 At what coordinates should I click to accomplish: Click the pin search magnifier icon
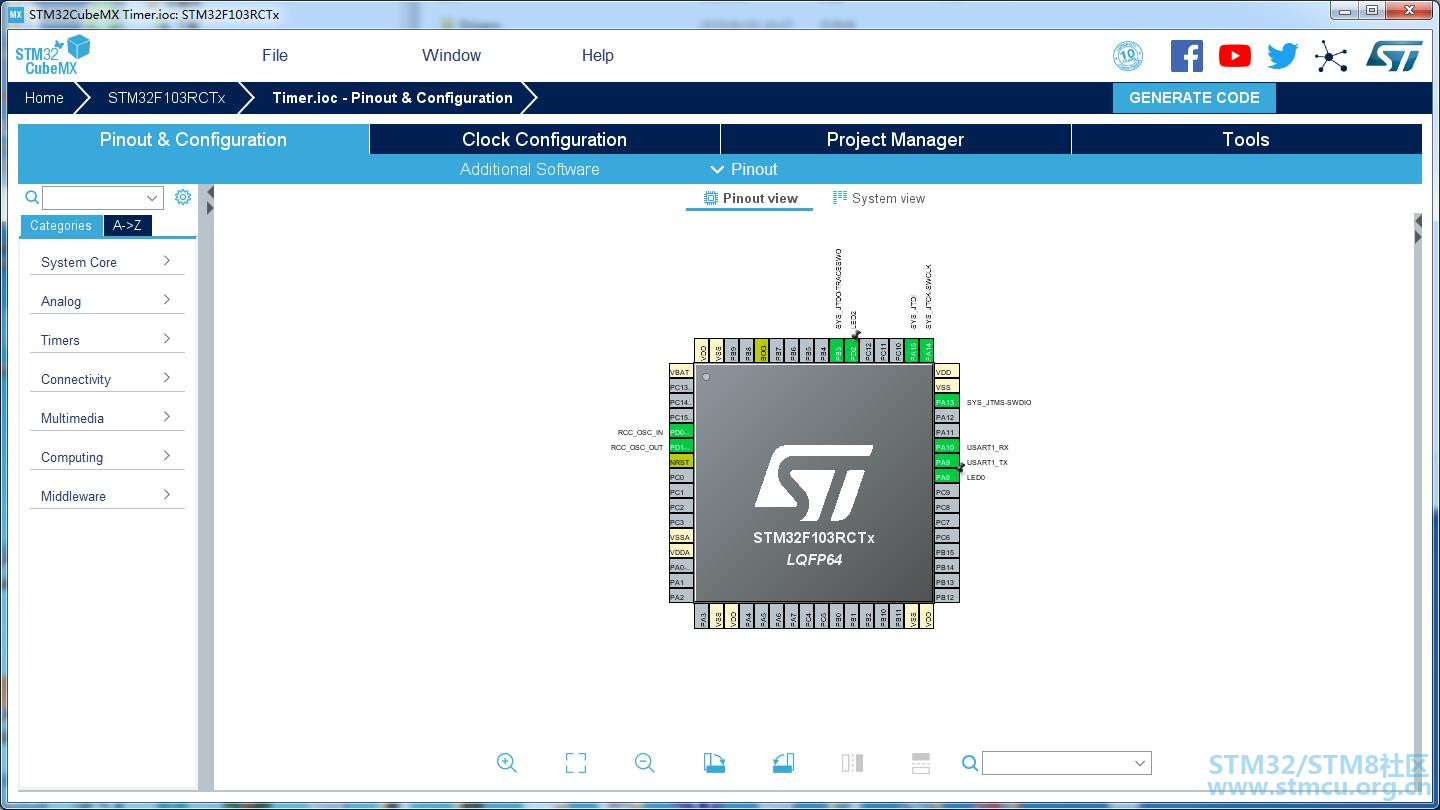click(969, 763)
